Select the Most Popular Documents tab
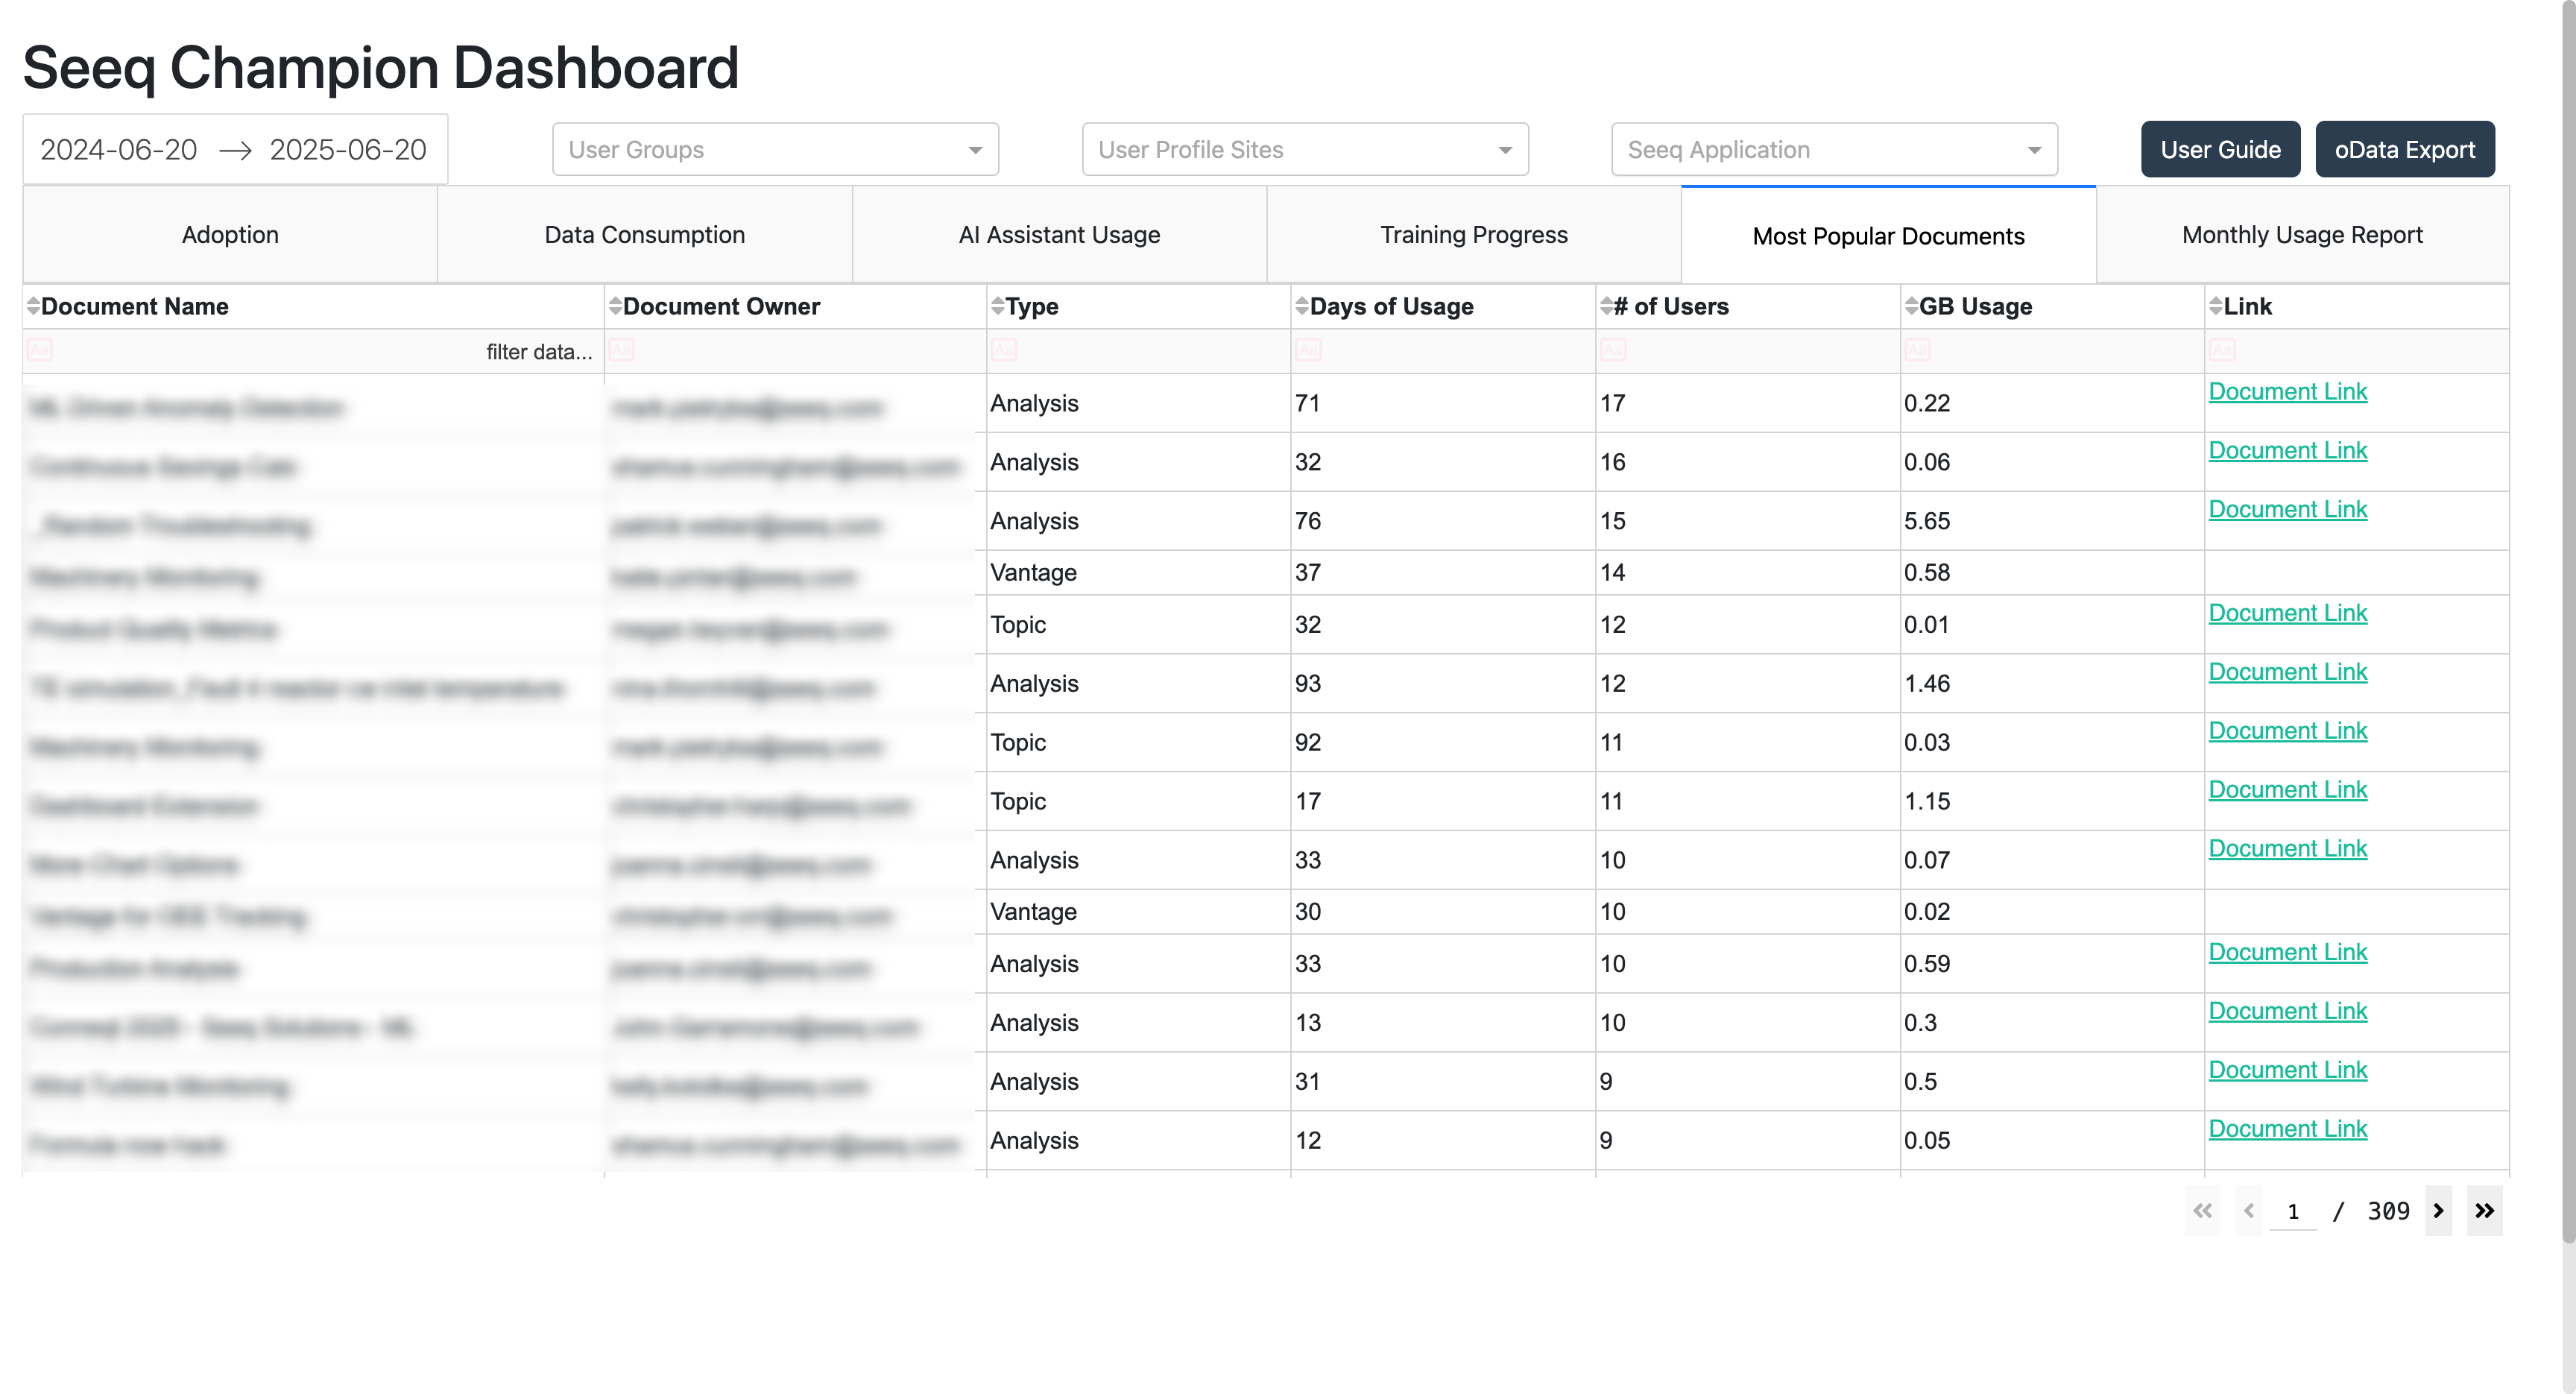 pos(1888,236)
